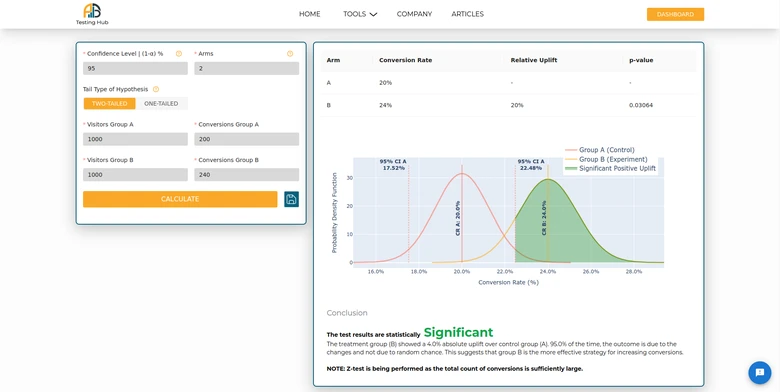Click the save results disk icon
Screen dimensions: 780x392
292,199
